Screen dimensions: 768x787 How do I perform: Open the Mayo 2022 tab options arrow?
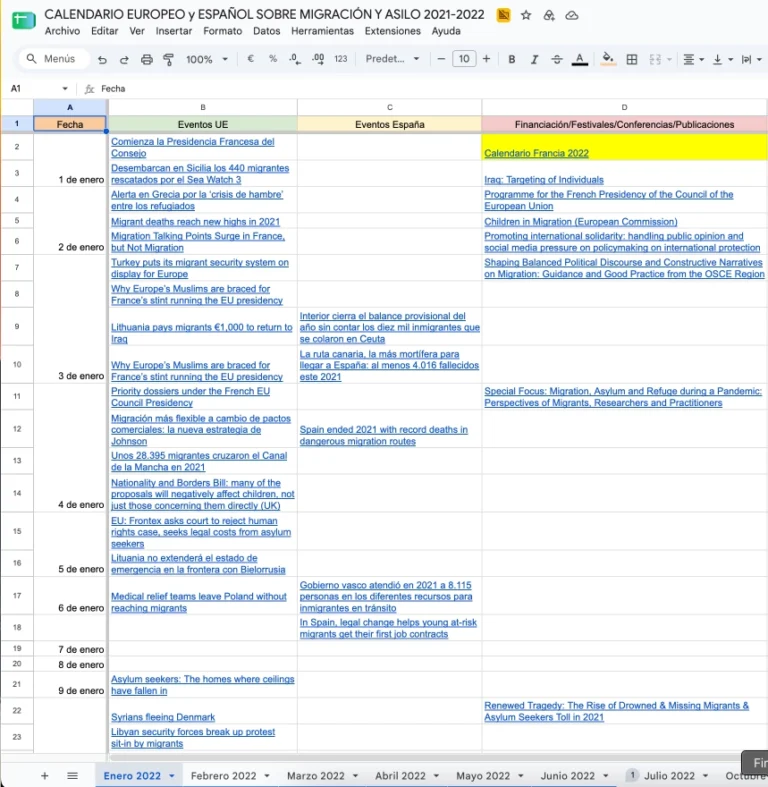(x=521, y=776)
